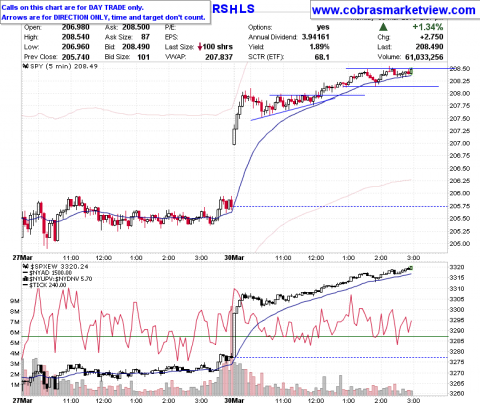Screen dimensions: 480x406
Task: Click the 3300 axis label on lower chart
Action: tap(457, 310)
